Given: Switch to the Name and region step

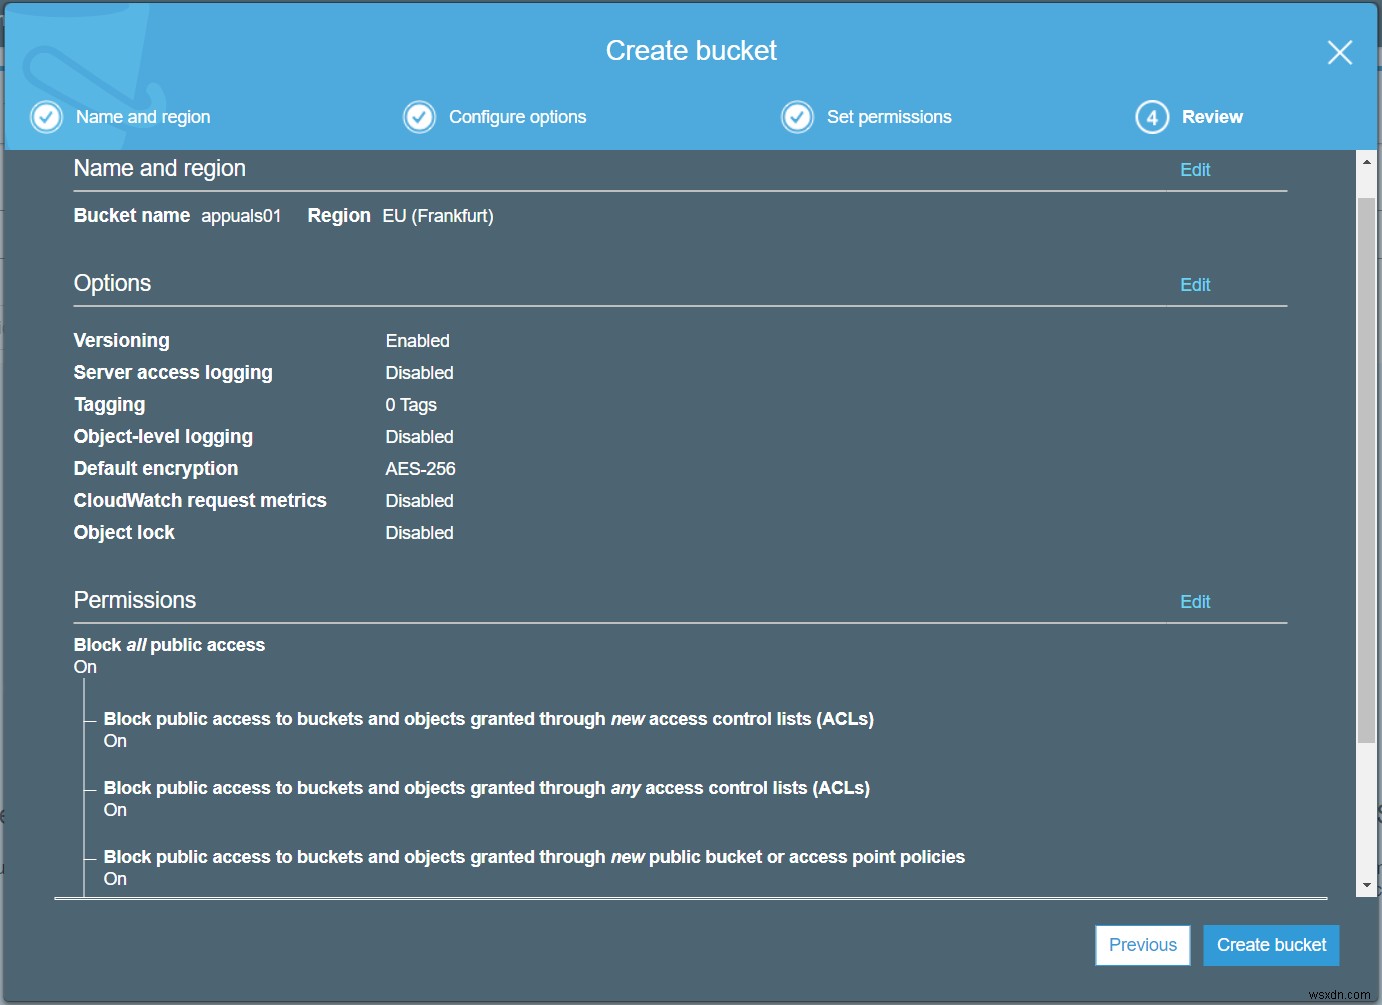Looking at the screenshot, I should (x=143, y=117).
